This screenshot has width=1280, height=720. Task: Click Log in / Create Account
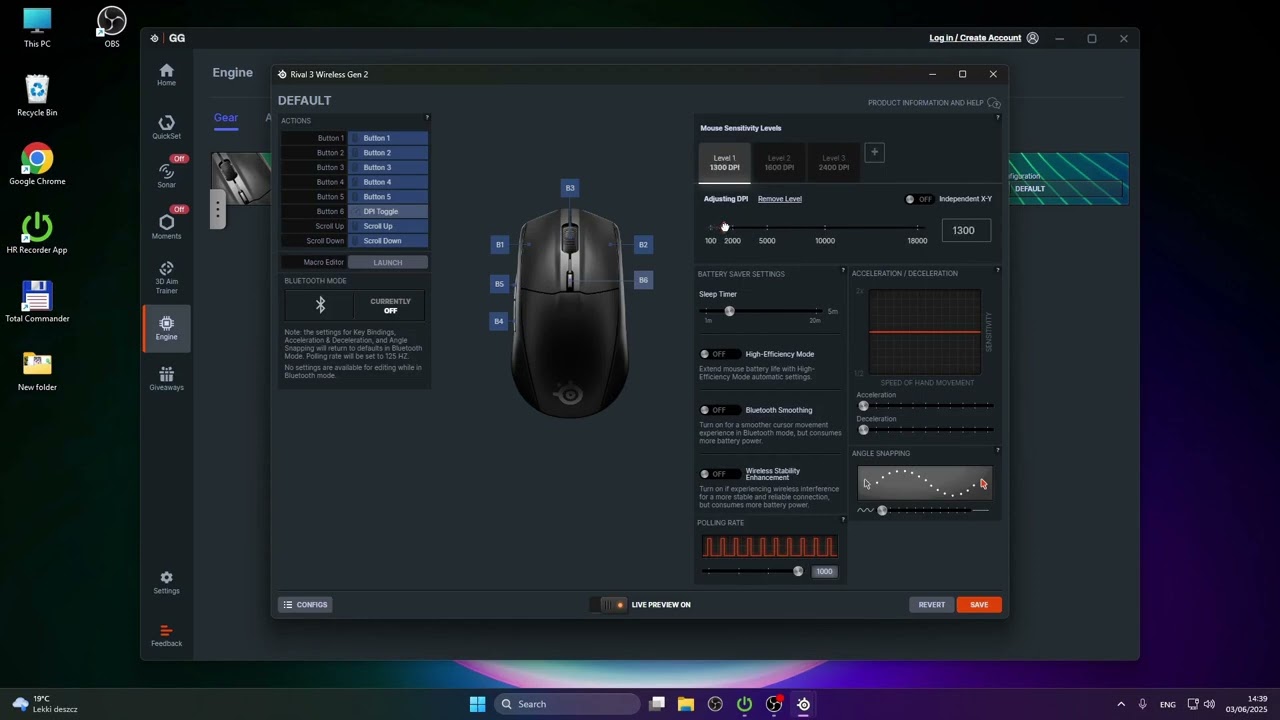tap(975, 38)
